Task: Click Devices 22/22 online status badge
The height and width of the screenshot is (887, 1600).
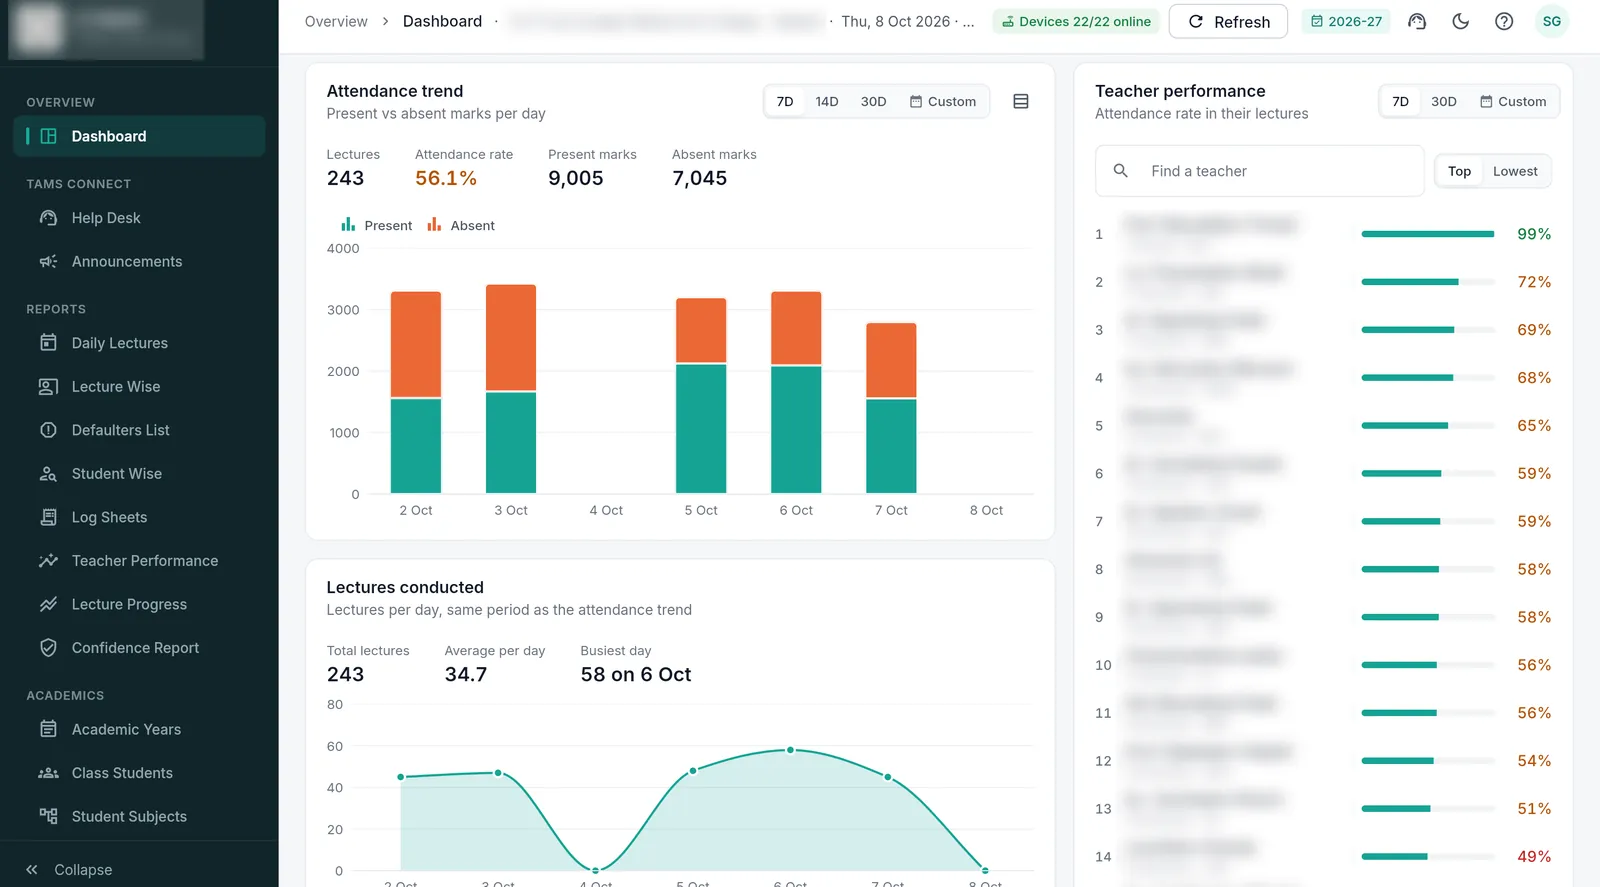Action: [x=1076, y=21]
